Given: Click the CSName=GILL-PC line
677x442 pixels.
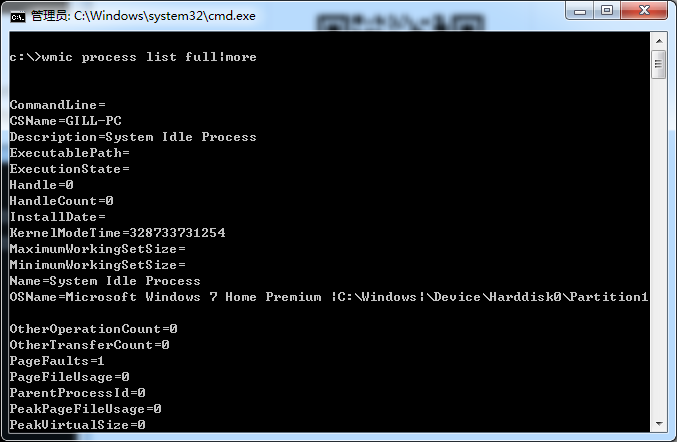Looking at the screenshot, I should [66, 121].
